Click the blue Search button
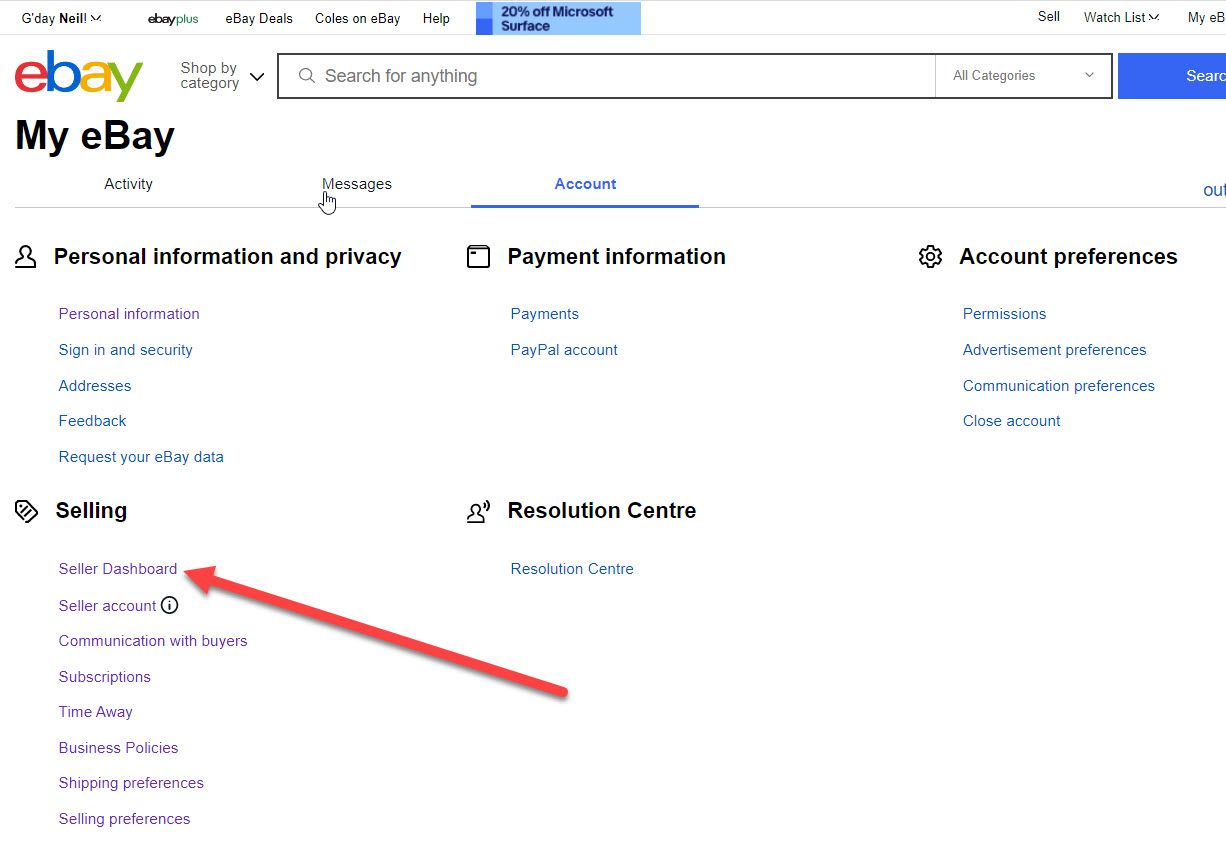Screen dimensions: 1226x854 [x=1172, y=76]
